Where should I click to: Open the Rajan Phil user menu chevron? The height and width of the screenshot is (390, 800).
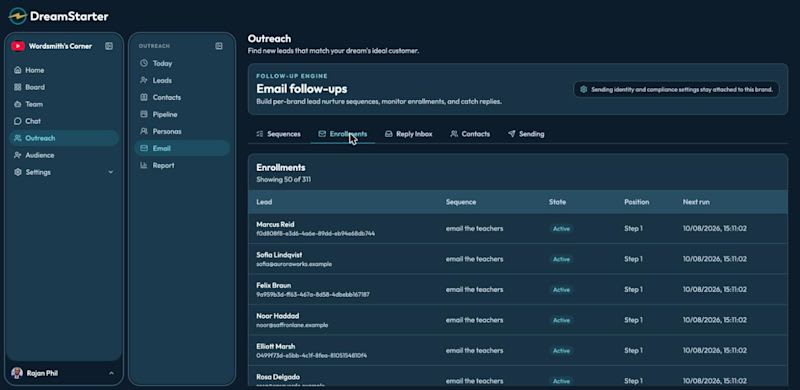coord(111,373)
